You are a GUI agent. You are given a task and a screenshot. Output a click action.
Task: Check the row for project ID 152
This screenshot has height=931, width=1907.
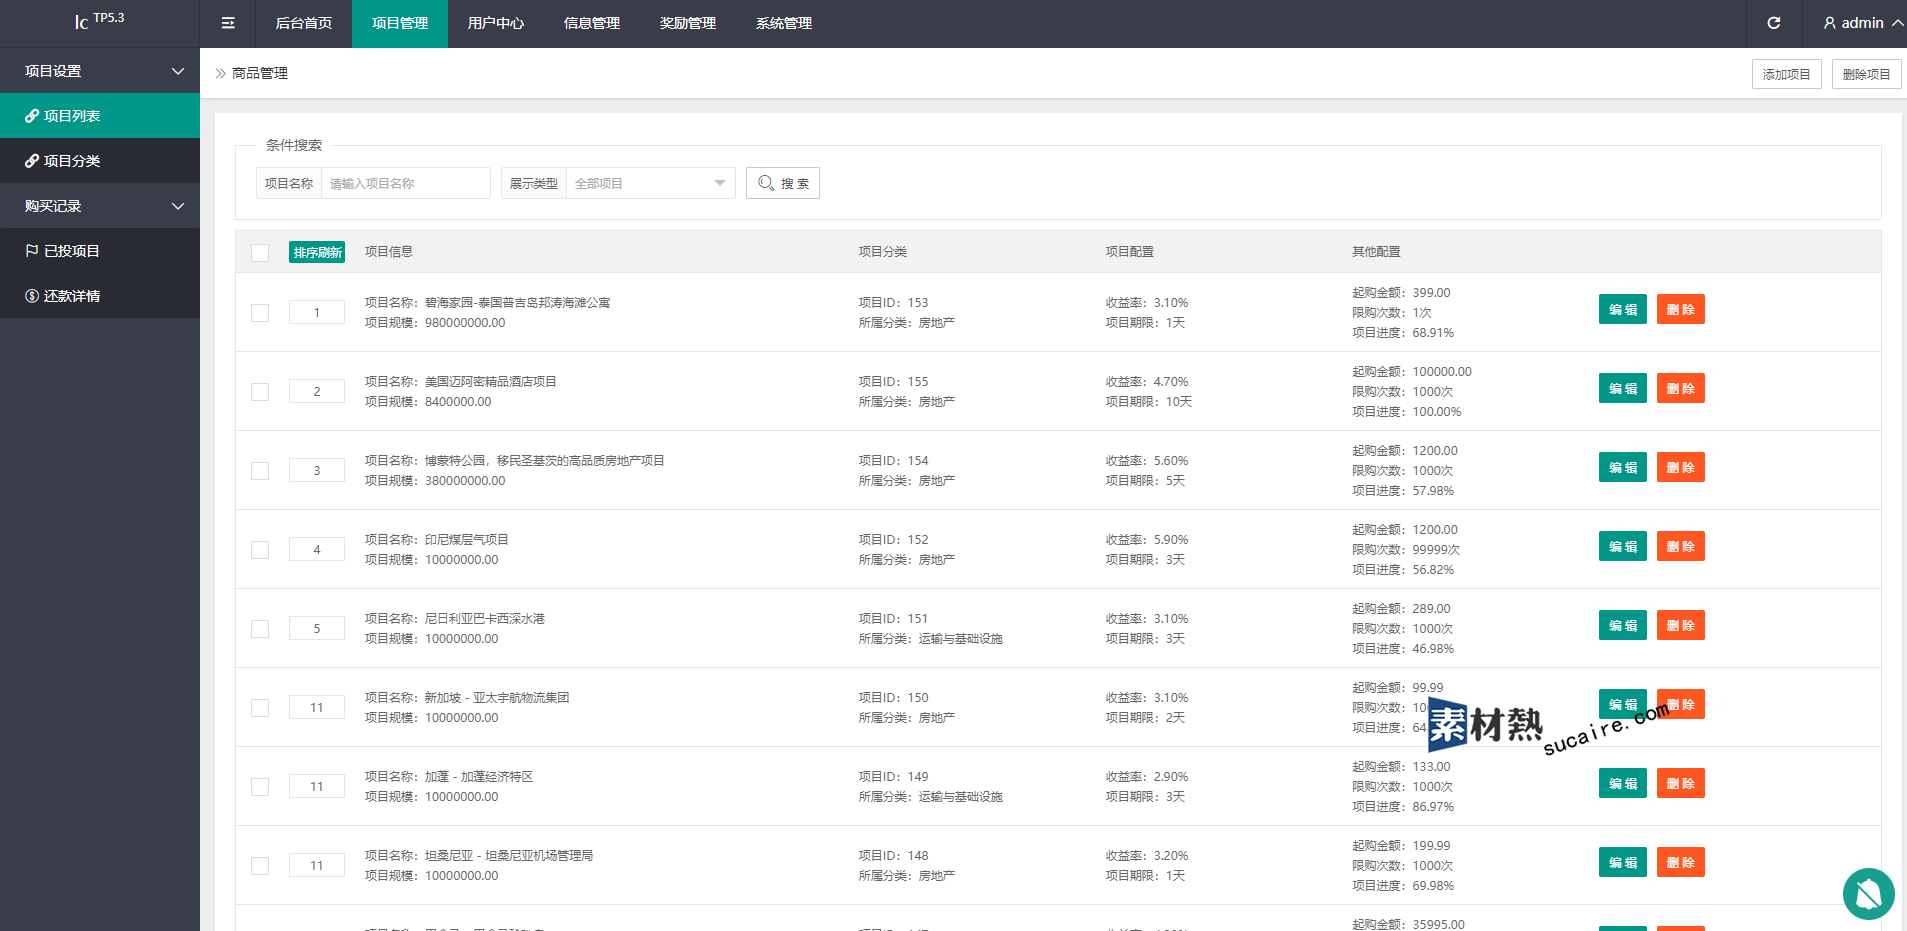(260, 550)
